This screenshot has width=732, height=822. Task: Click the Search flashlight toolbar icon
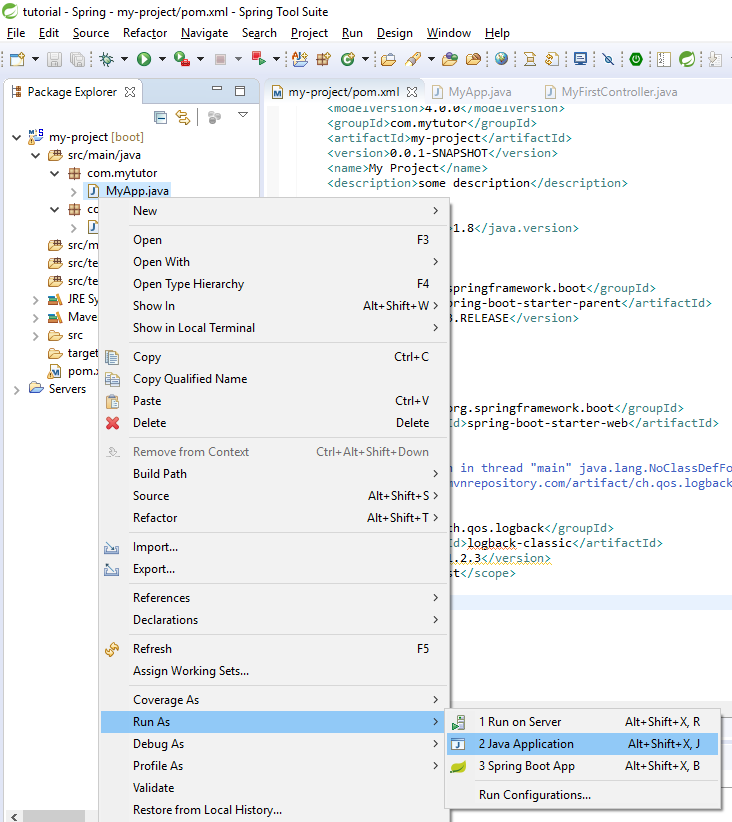(413, 59)
